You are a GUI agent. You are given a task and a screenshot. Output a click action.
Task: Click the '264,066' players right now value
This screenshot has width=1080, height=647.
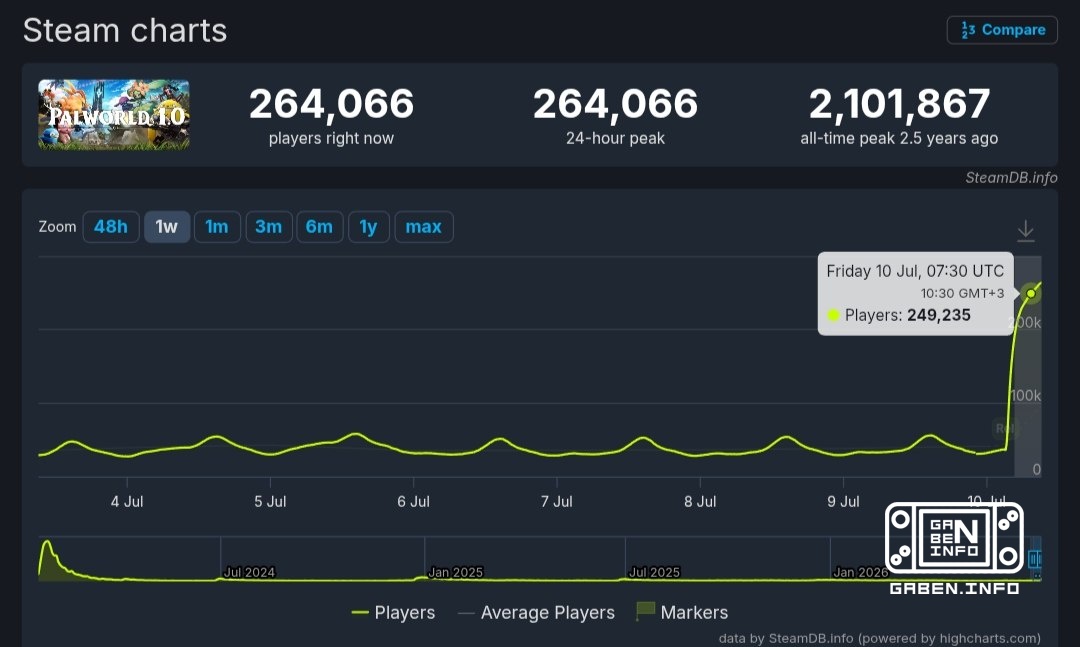[x=331, y=104]
